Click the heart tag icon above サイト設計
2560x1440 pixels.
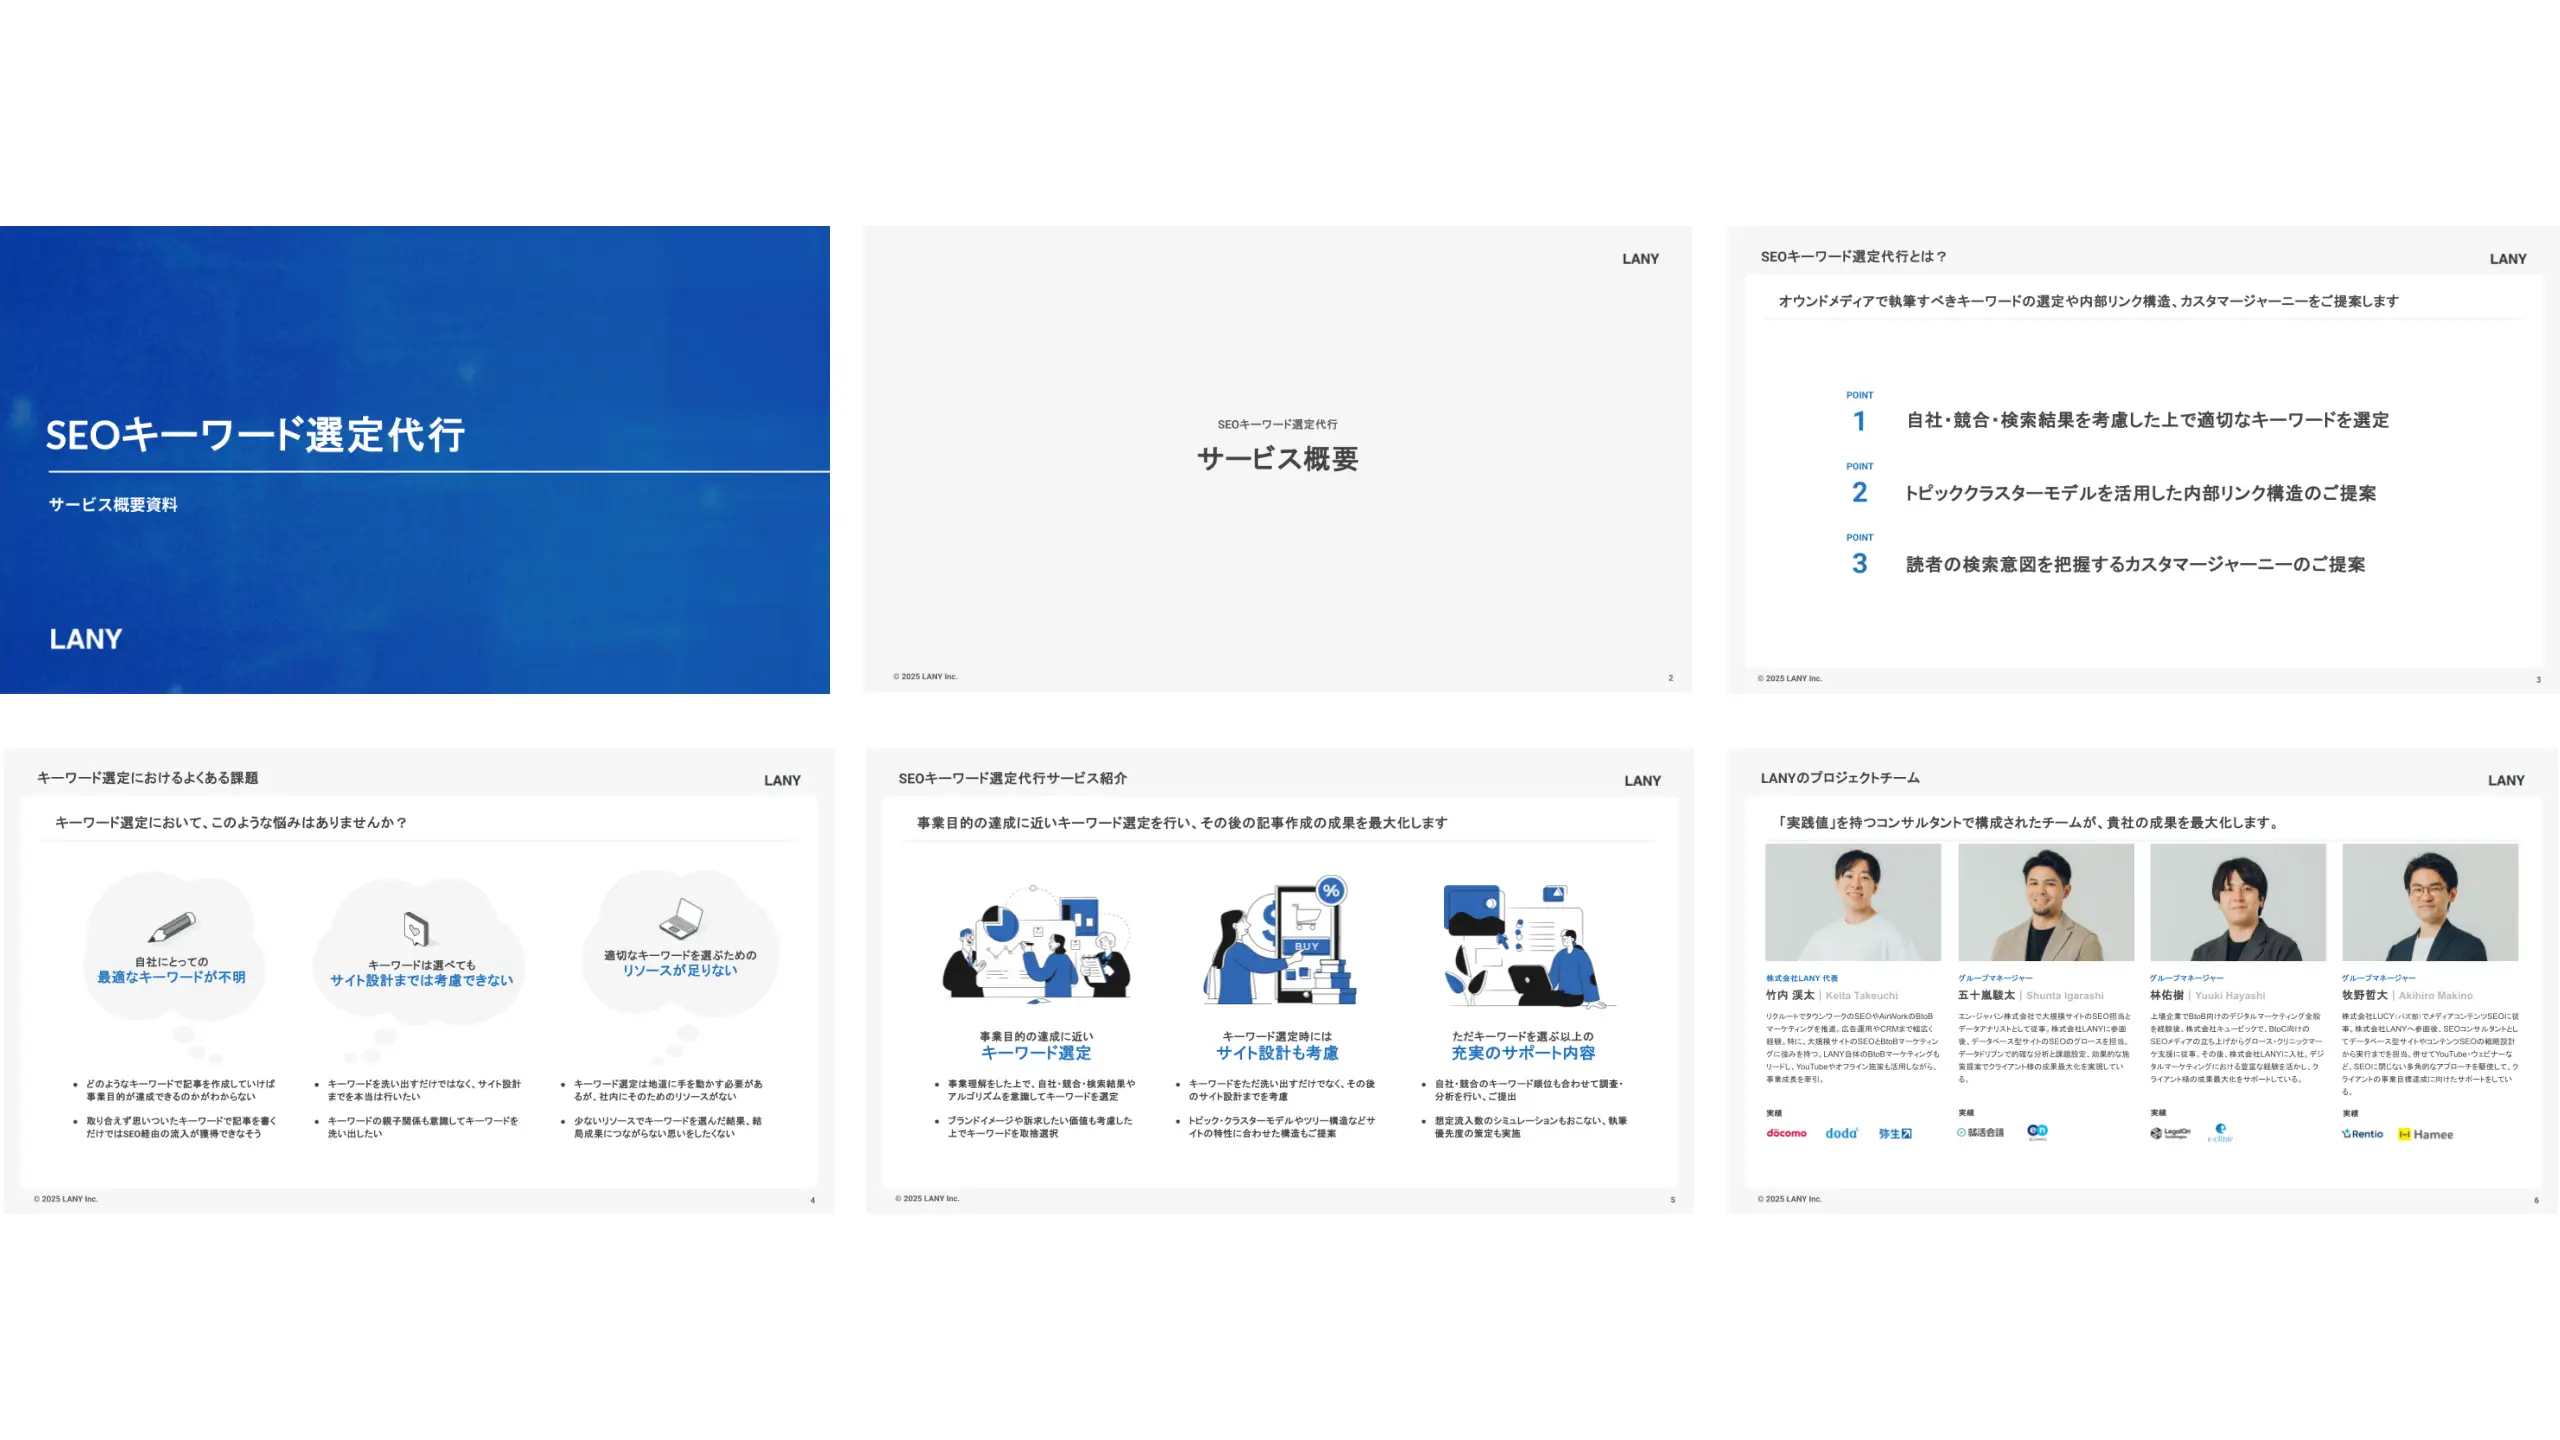pyautogui.click(x=416, y=929)
